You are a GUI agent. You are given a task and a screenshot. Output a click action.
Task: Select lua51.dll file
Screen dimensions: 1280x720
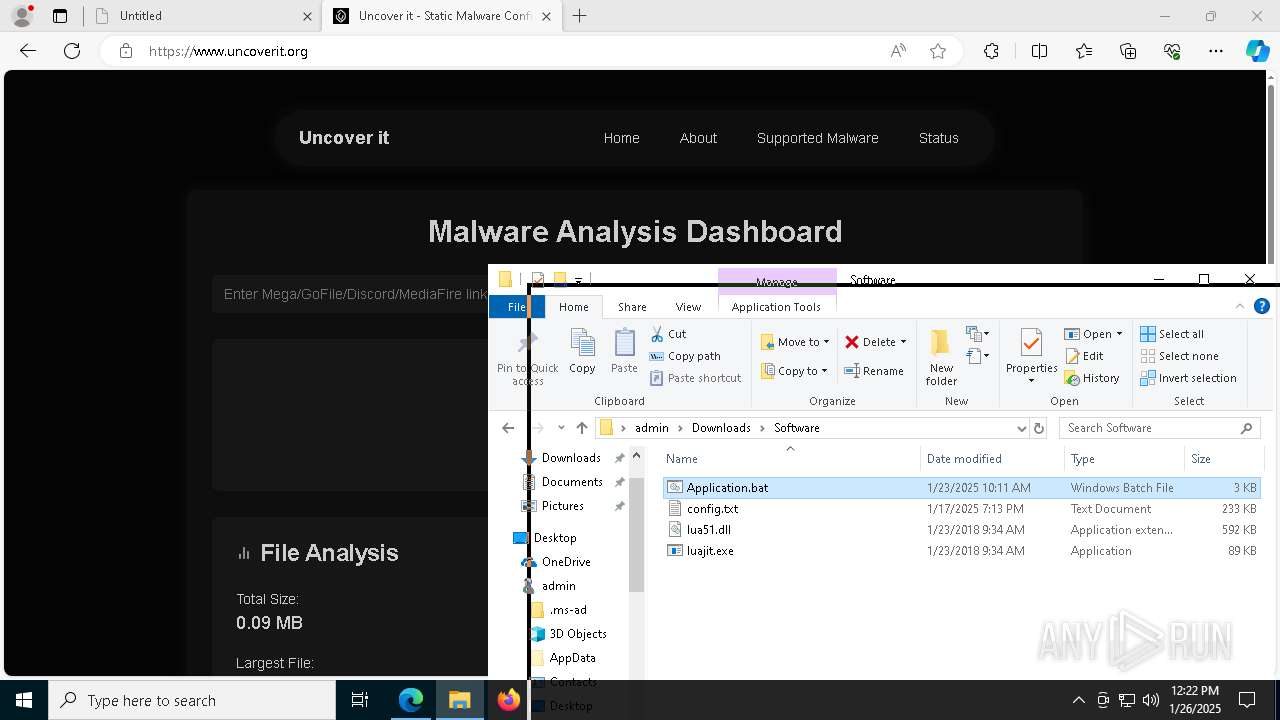708,530
